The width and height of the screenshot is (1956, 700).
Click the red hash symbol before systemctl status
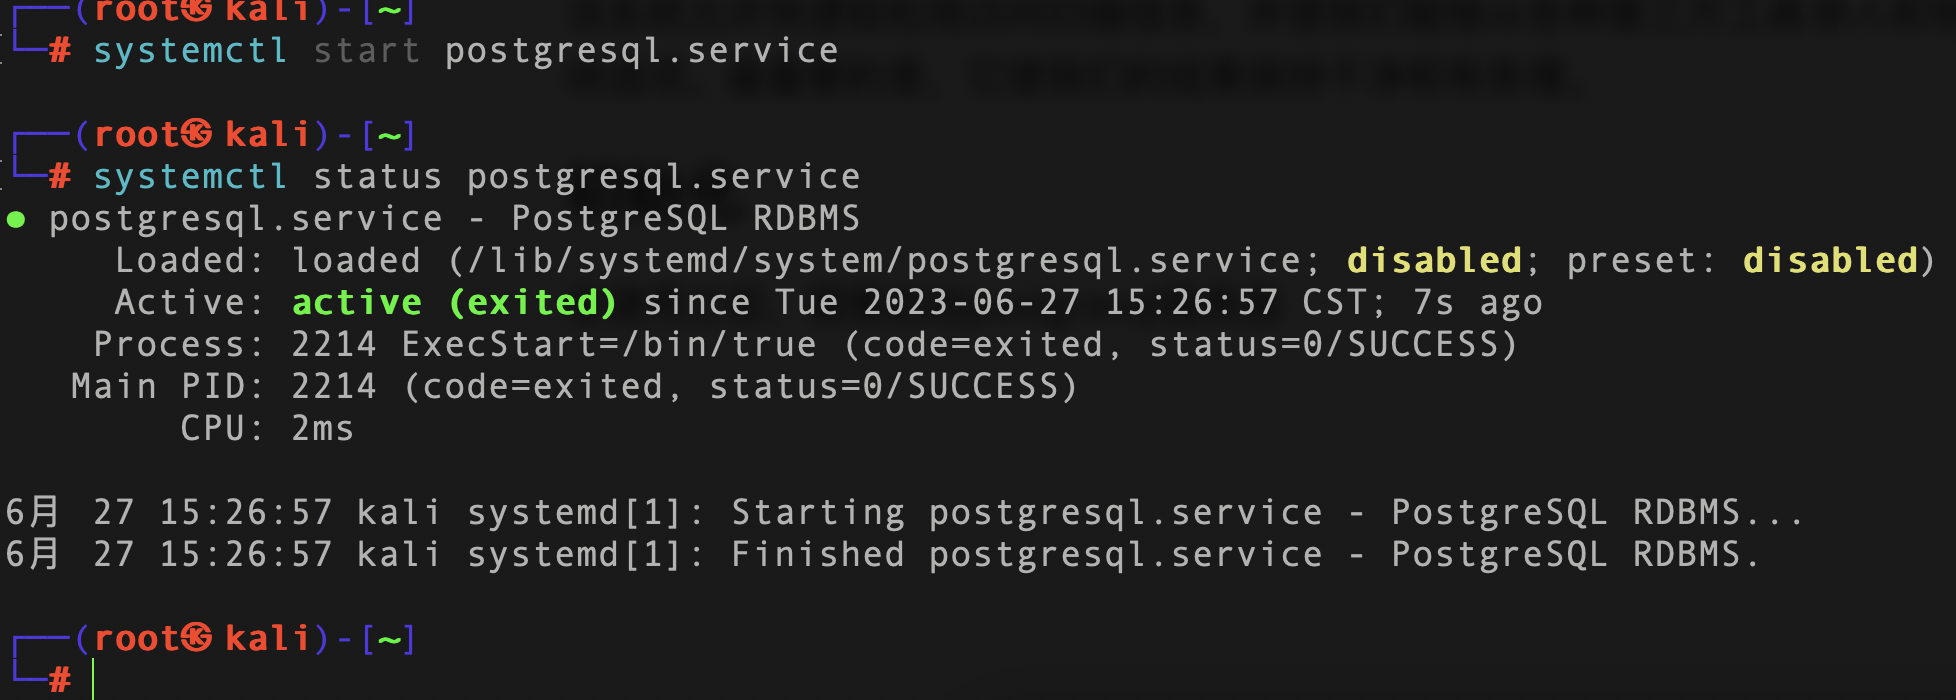click(x=60, y=177)
